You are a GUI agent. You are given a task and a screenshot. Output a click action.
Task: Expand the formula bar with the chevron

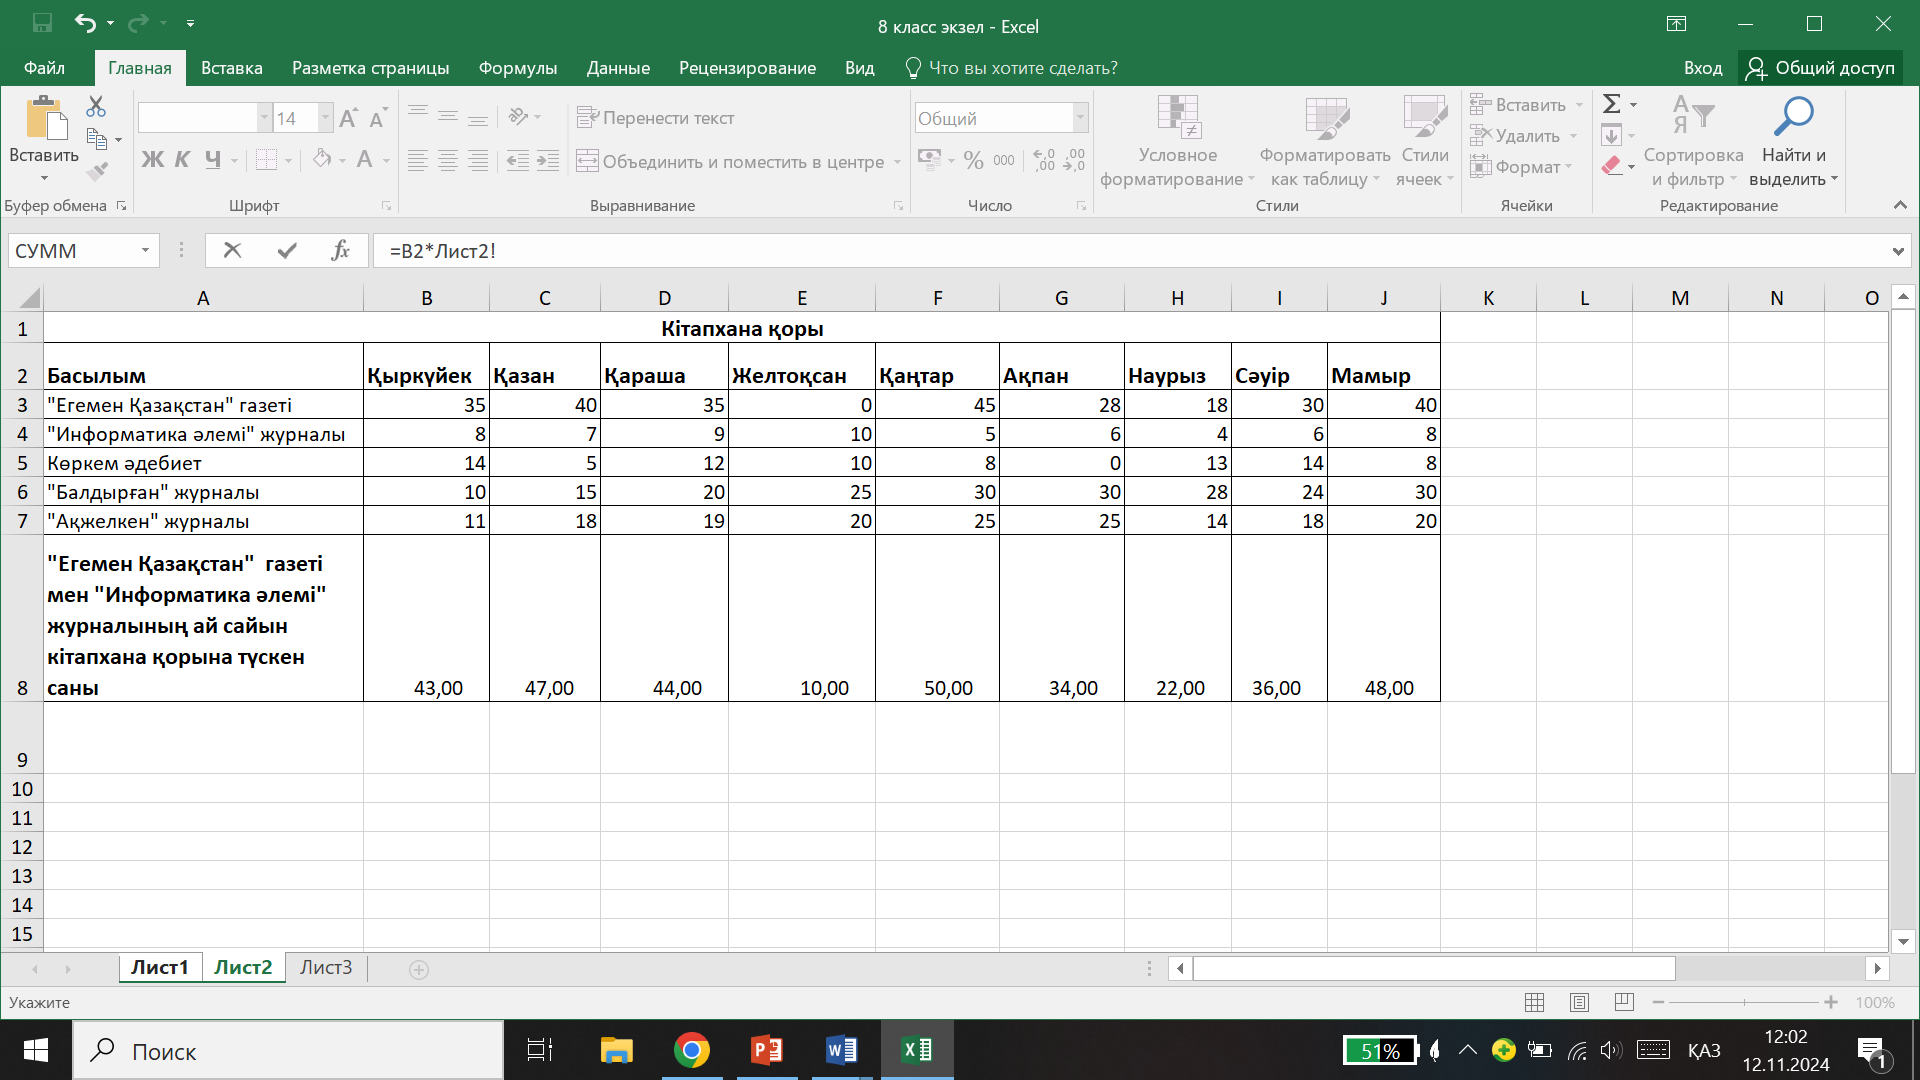point(1898,251)
